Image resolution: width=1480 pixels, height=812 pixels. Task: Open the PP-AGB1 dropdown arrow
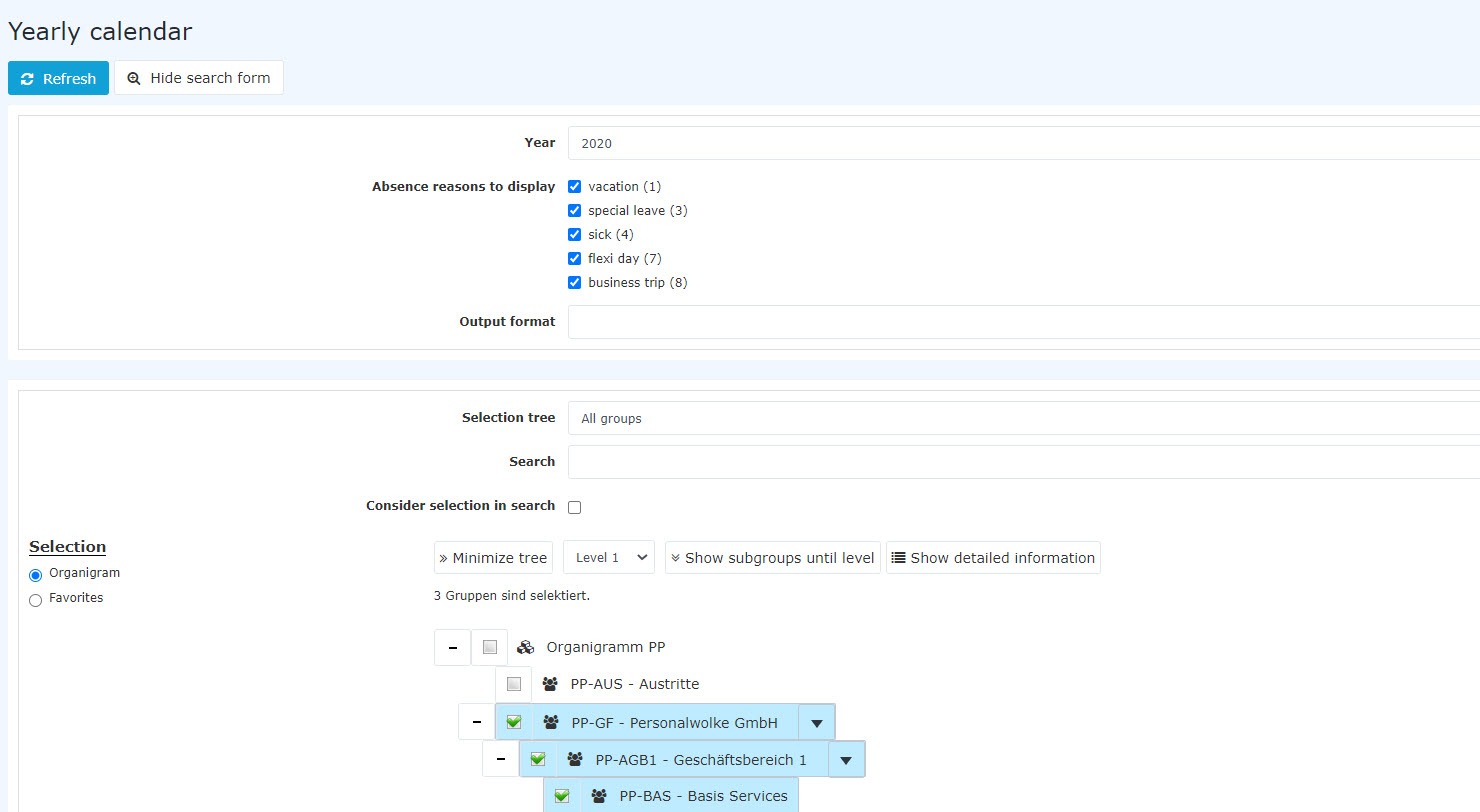point(846,759)
